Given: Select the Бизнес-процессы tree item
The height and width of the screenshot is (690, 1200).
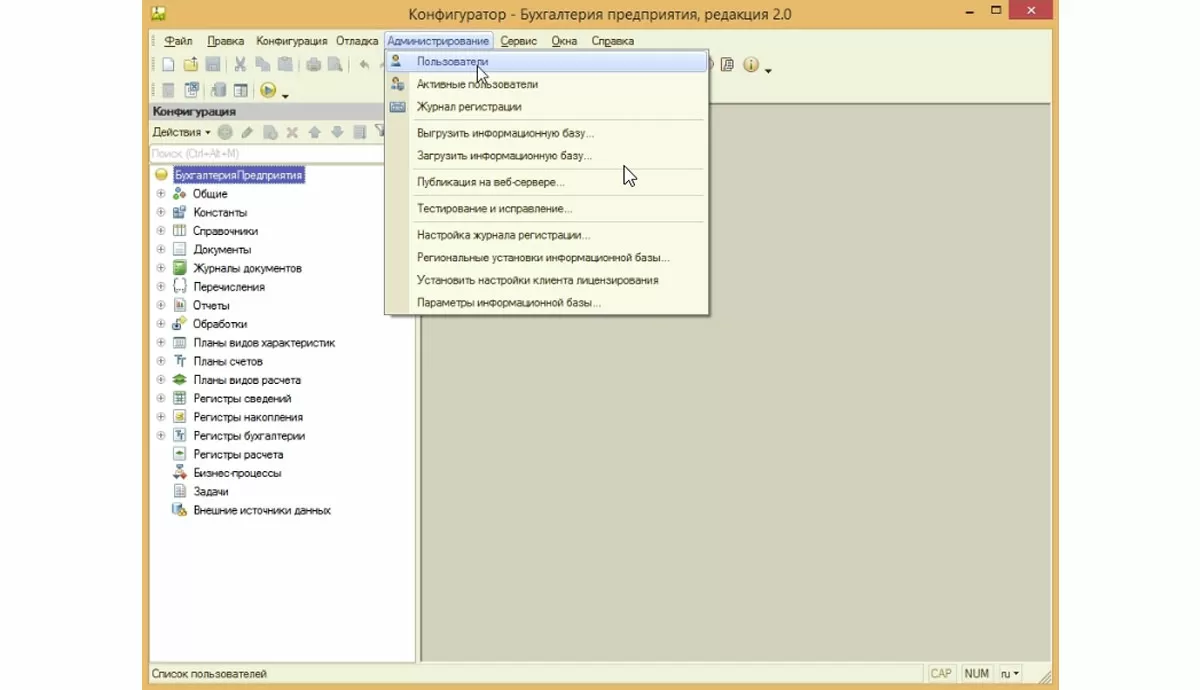Looking at the screenshot, I should coord(237,473).
